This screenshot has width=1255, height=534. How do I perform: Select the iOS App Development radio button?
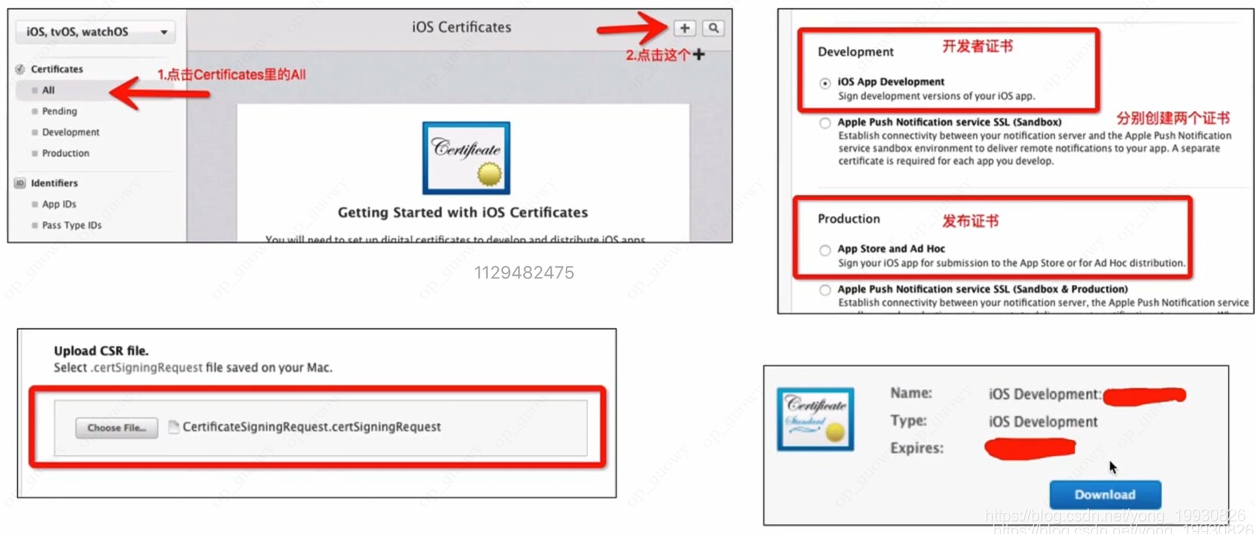825,83
